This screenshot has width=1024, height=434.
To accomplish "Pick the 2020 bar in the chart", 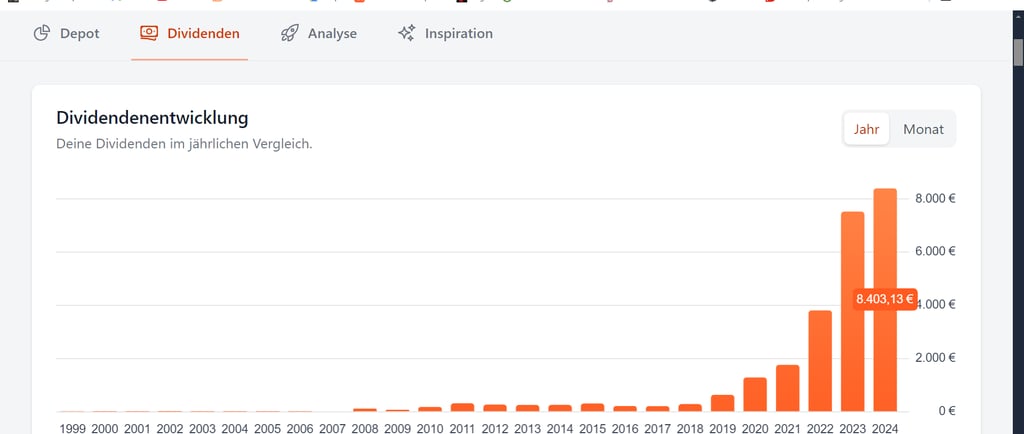I will [x=755, y=394].
